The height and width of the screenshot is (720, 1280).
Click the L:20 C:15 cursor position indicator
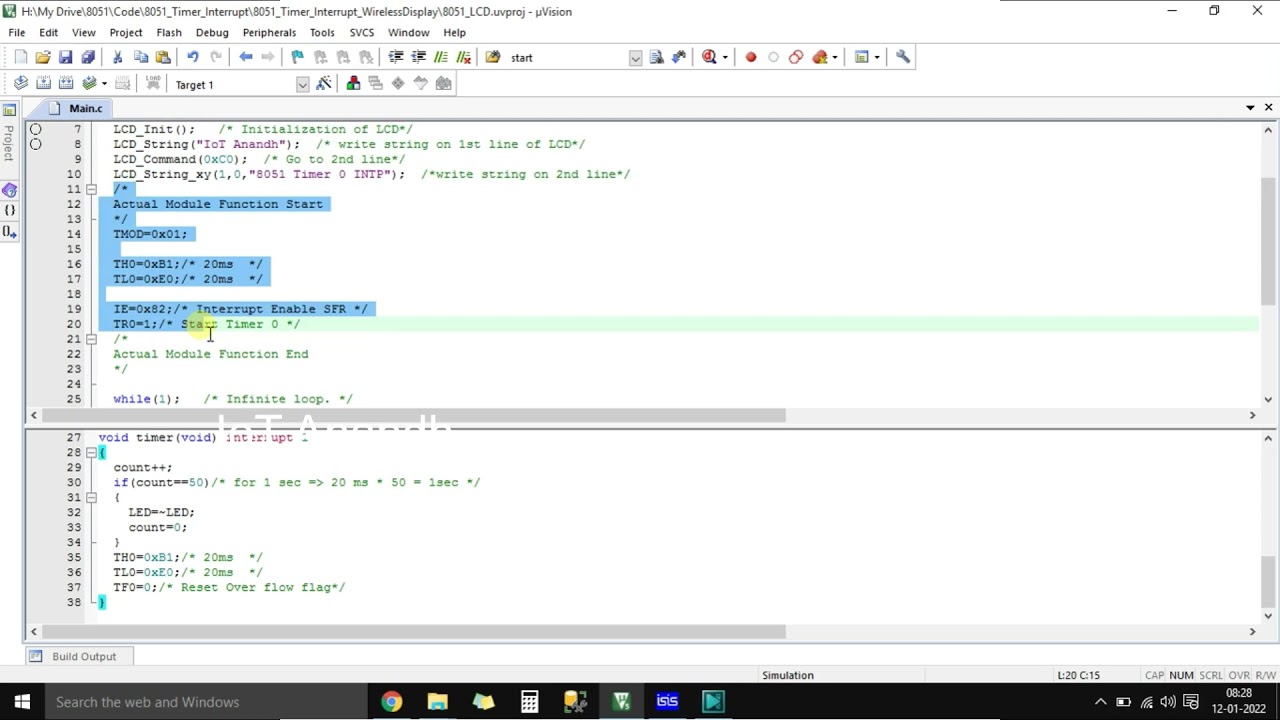[x=1078, y=675]
